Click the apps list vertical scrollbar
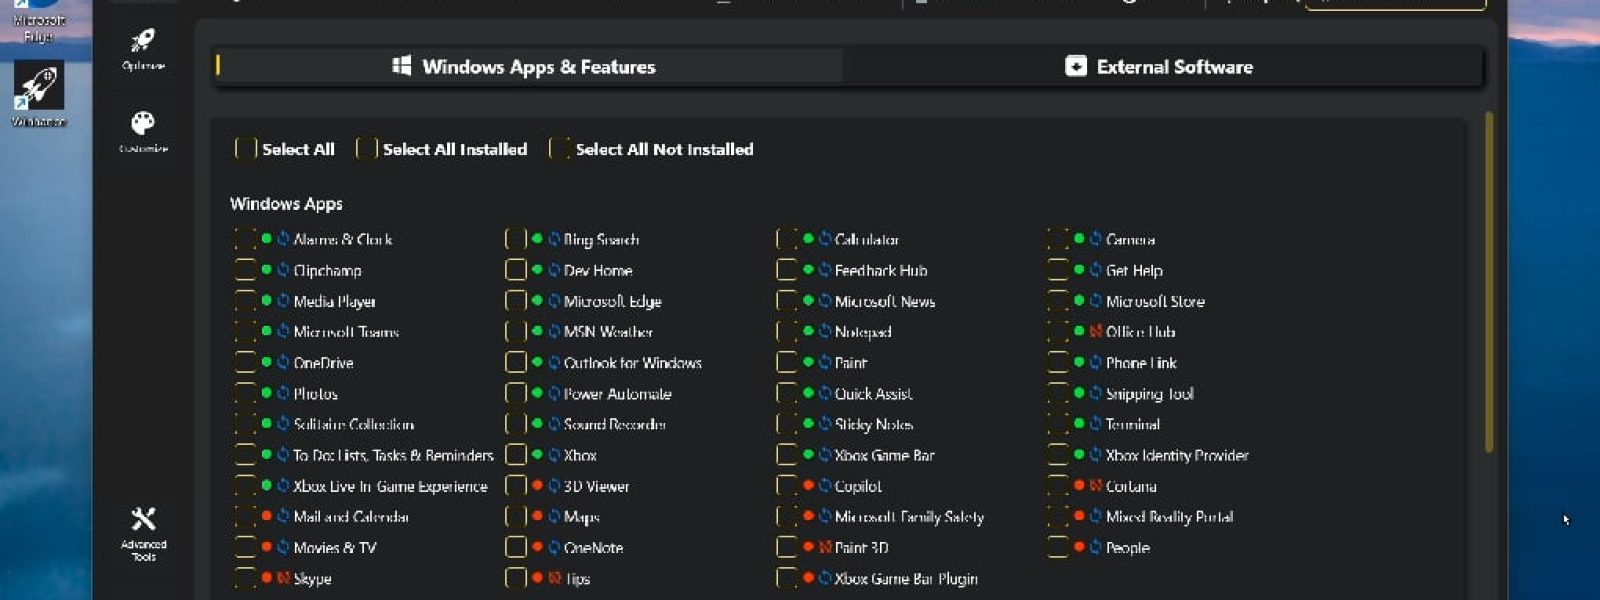The width and height of the screenshot is (1600, 600). [1489, 282]
